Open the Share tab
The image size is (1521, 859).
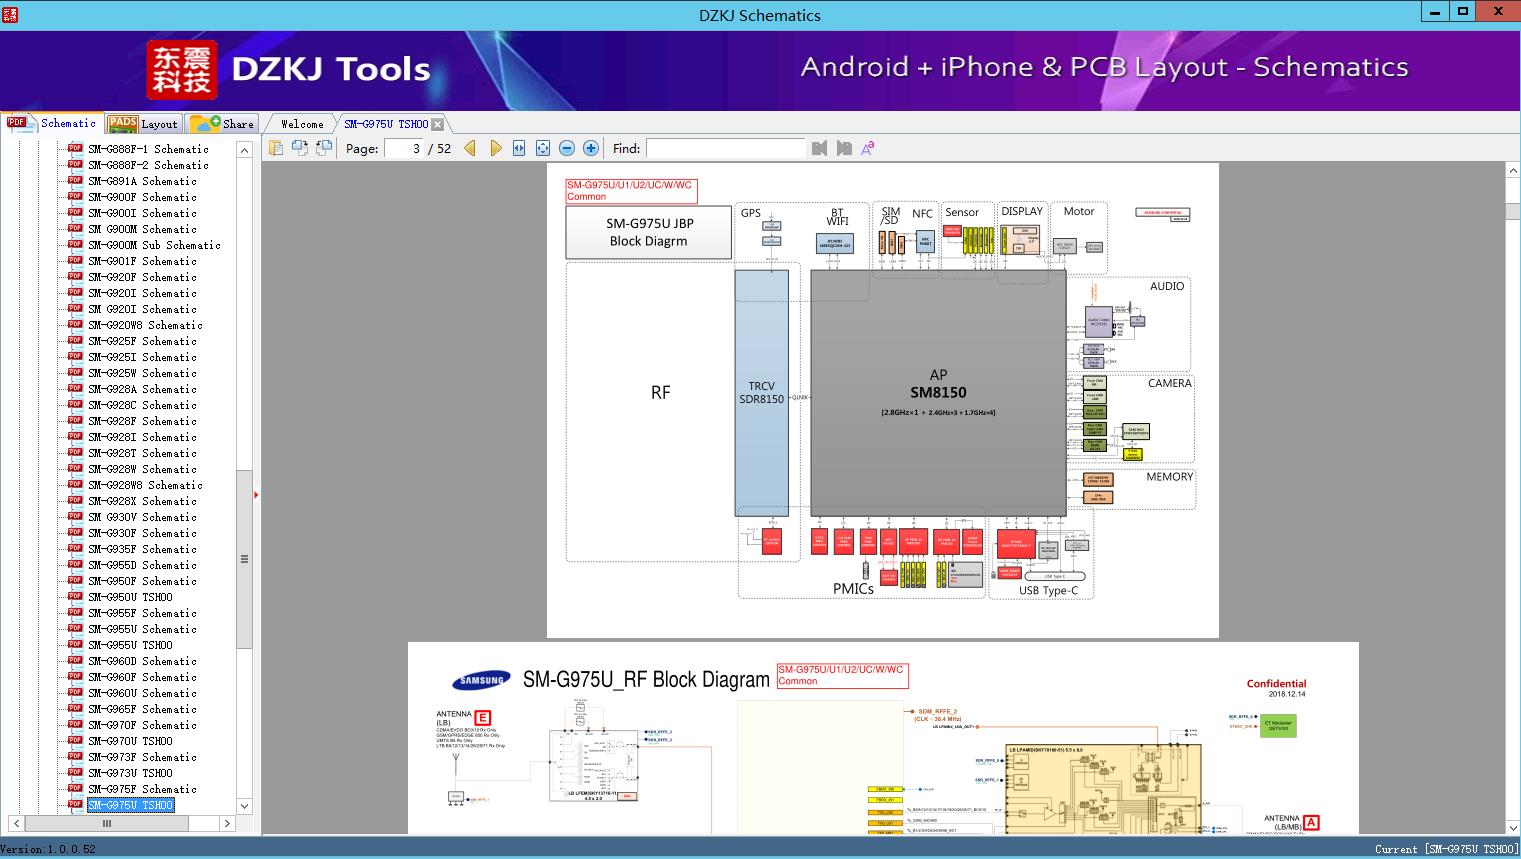[x=222, y=124]
